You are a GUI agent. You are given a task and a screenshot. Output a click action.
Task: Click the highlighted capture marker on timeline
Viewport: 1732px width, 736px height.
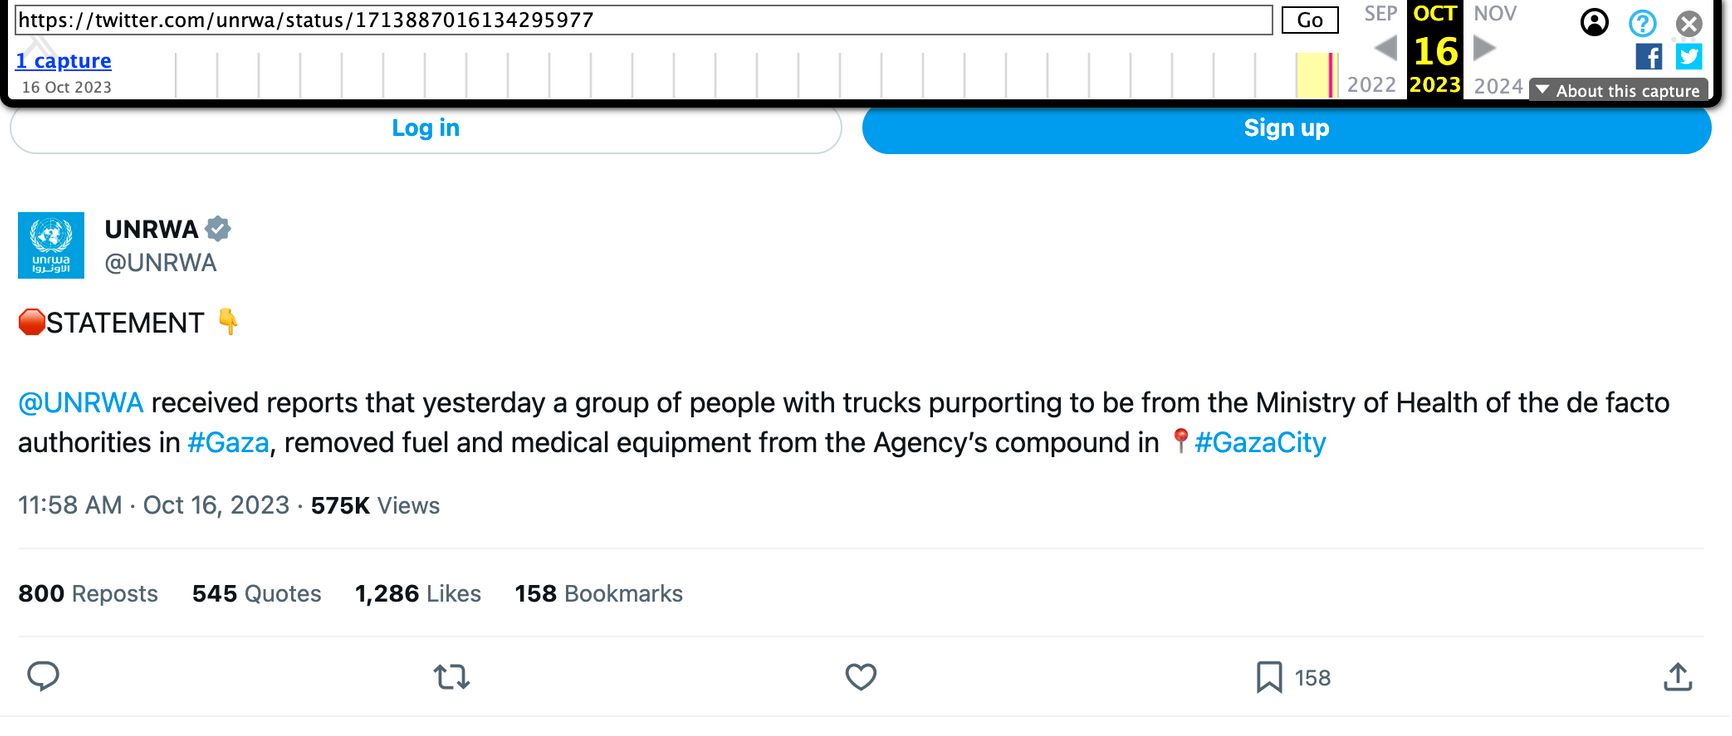point(1331,74)
